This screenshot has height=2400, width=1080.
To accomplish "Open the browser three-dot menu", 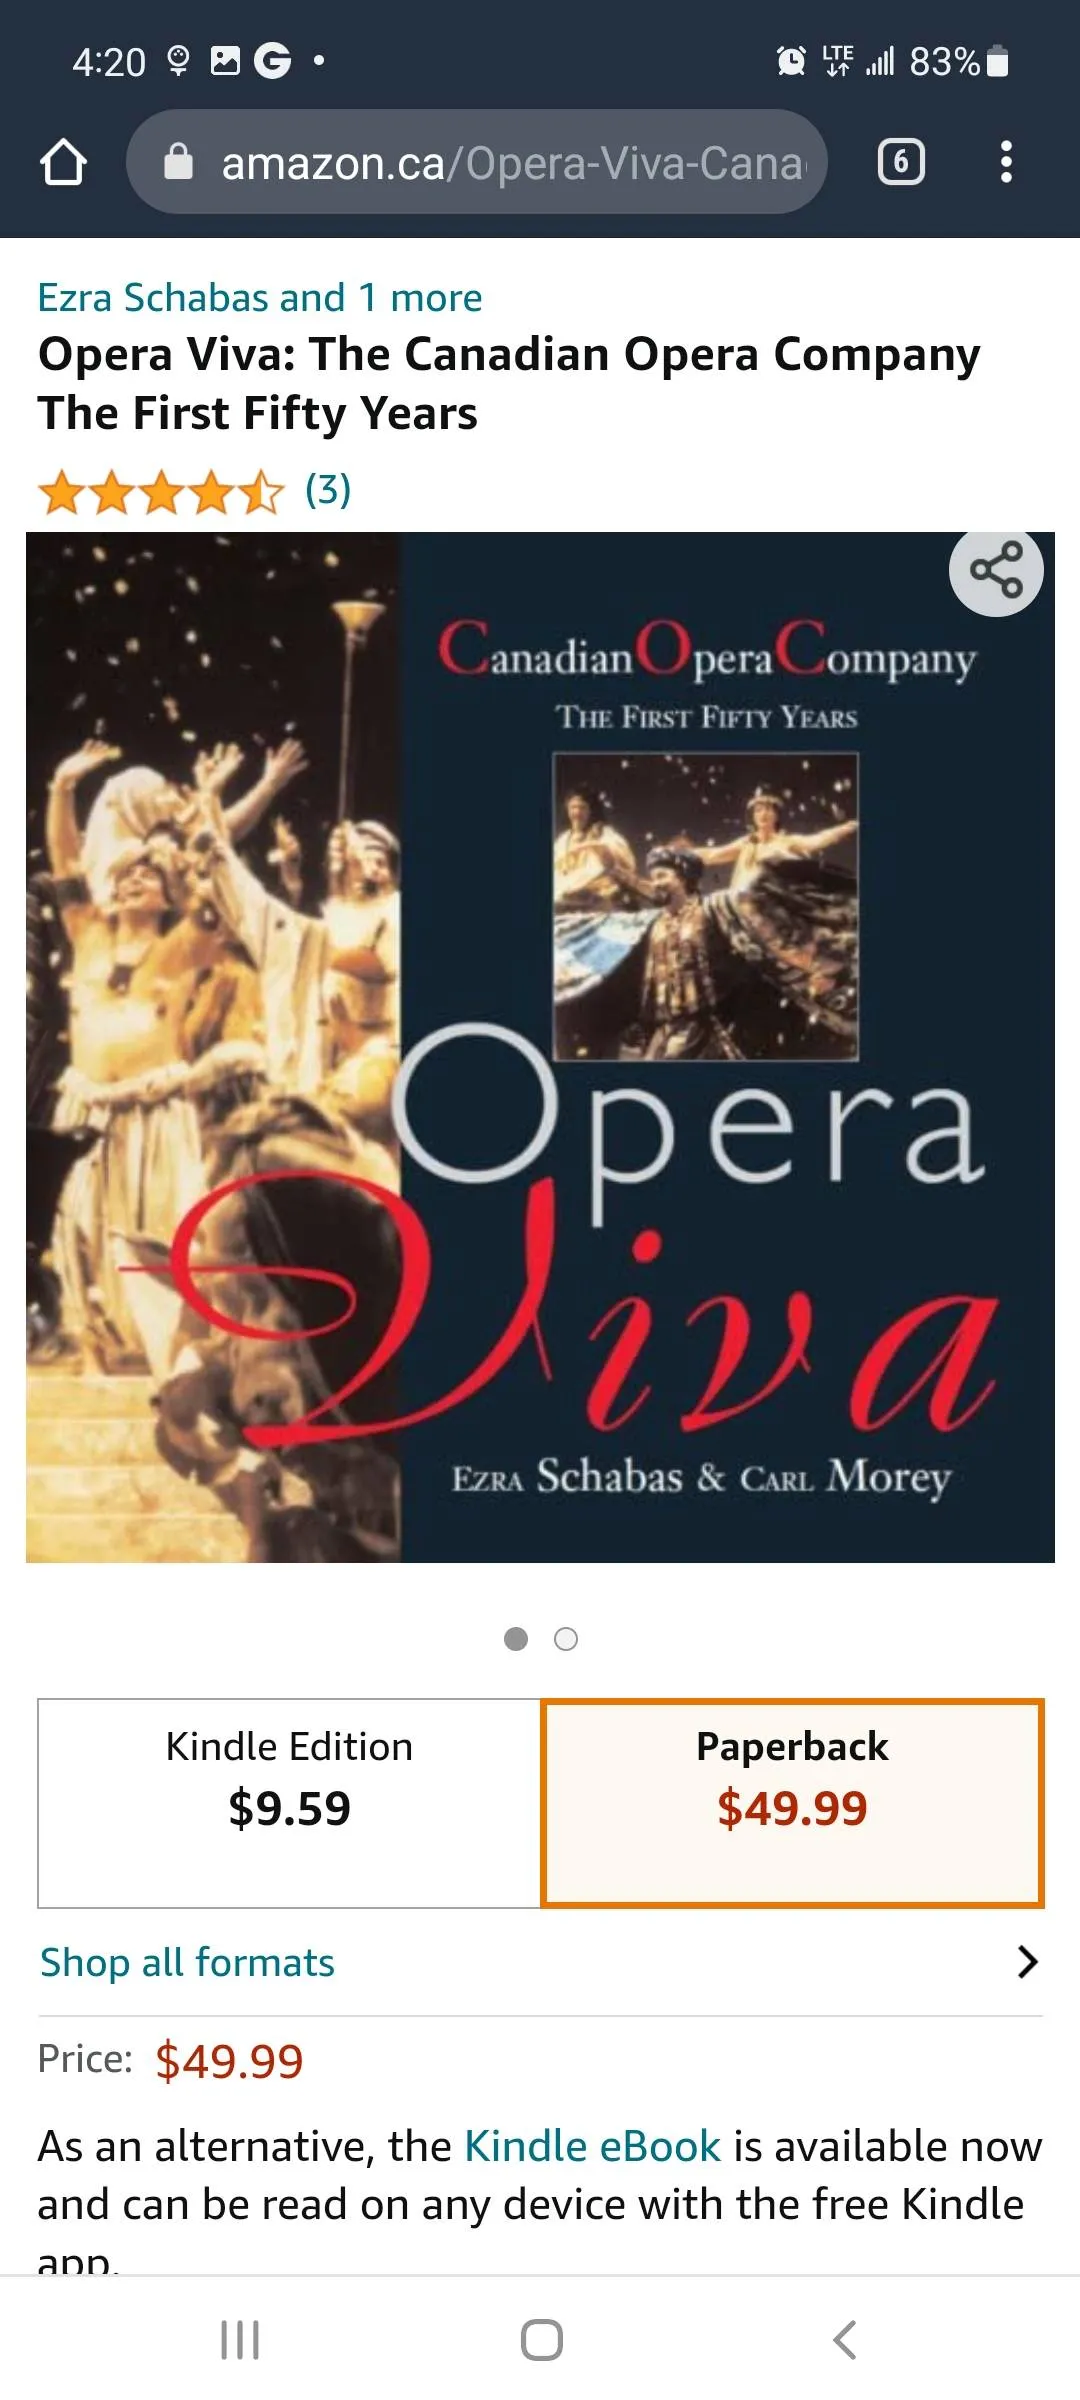I will (x=1006, y=162).
